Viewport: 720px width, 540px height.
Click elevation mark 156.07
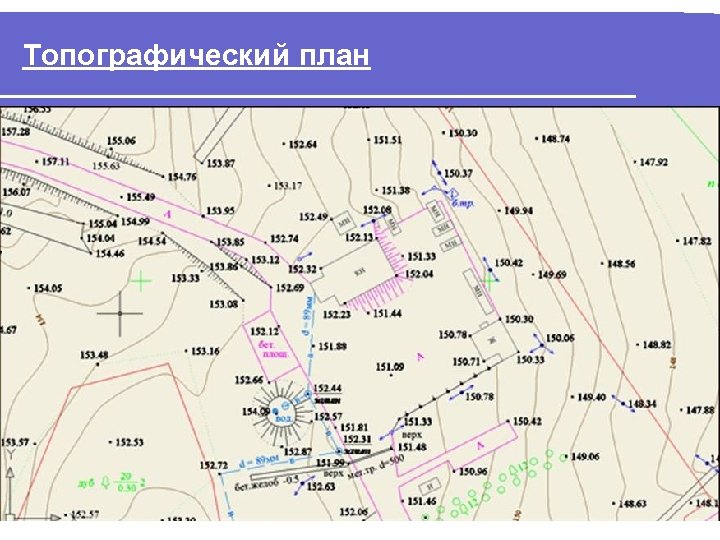pyautogui.click(x=17, y=192)
